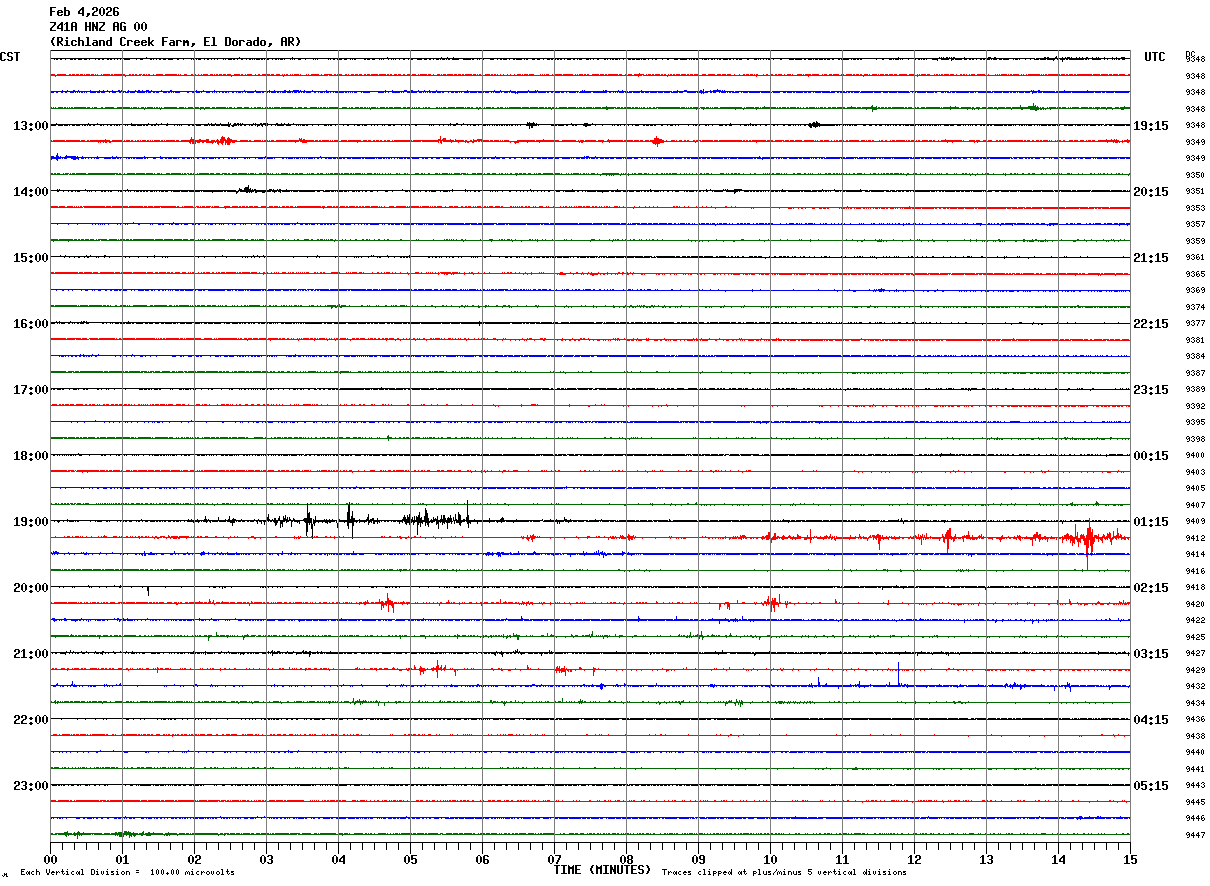Click the "00" minute tick label
Viewport: 1210px width, 886px height.
coord(50,859)
